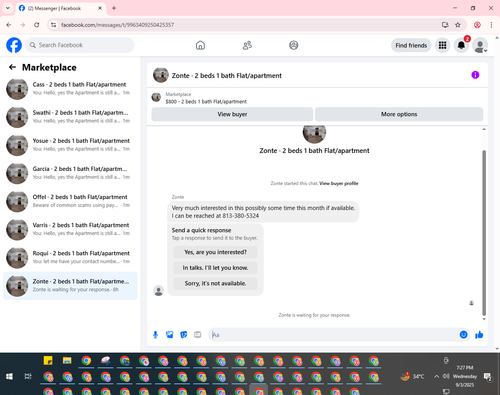Open the volume control in system tray
500x395 pixels.
pyautogui.click(x=446, y=376)
